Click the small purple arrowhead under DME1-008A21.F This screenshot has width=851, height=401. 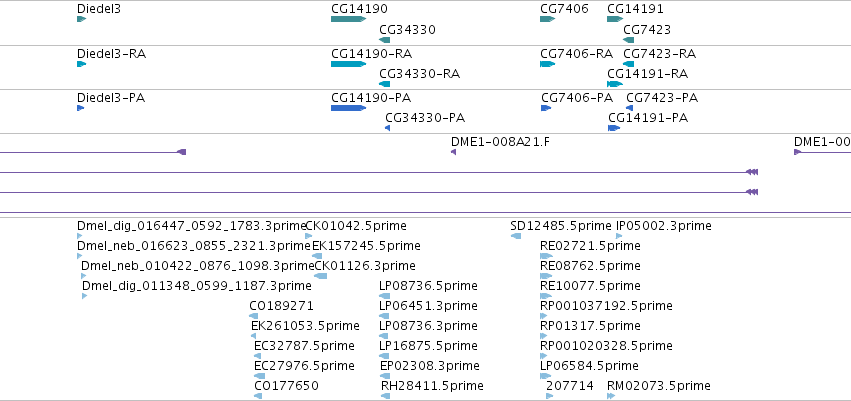[x=454, y=152]
